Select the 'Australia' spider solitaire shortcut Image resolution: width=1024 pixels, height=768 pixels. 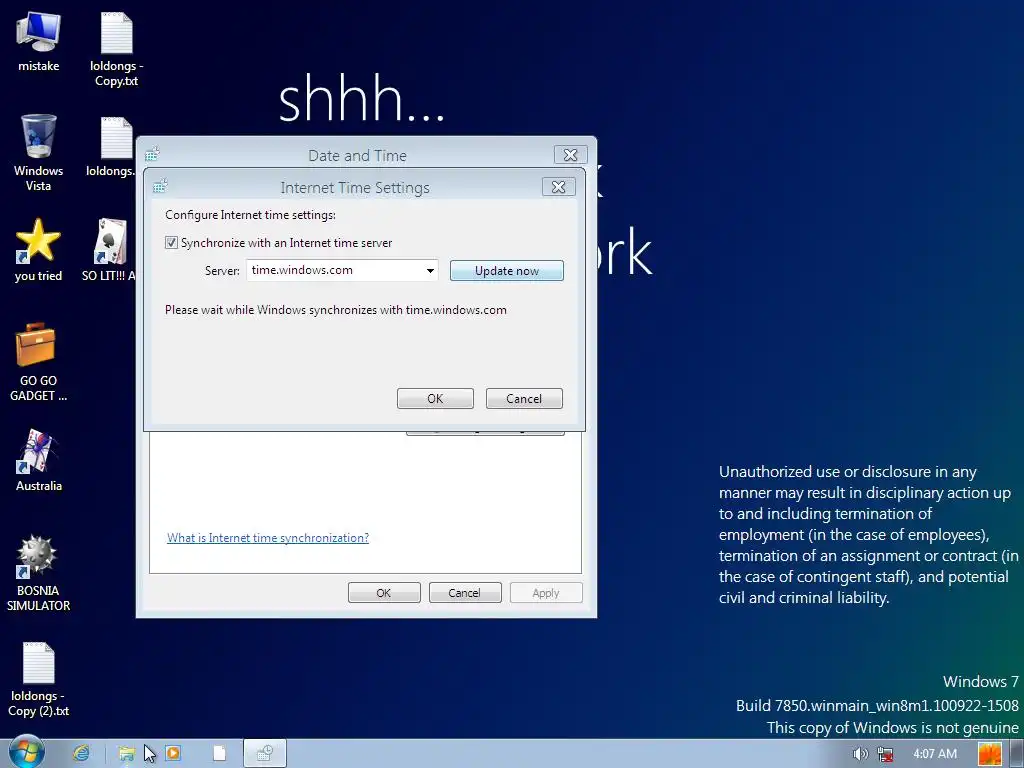39,460
